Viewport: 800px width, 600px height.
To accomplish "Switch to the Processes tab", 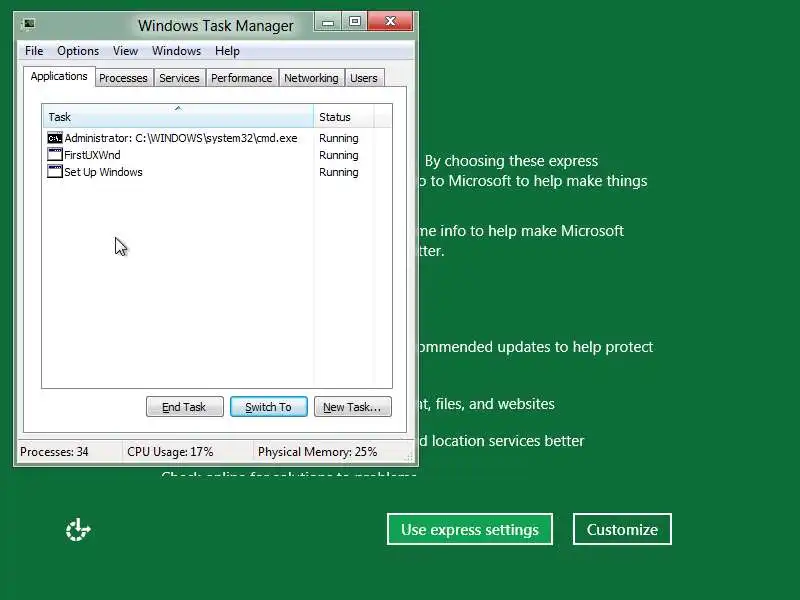I will (123, 78).
